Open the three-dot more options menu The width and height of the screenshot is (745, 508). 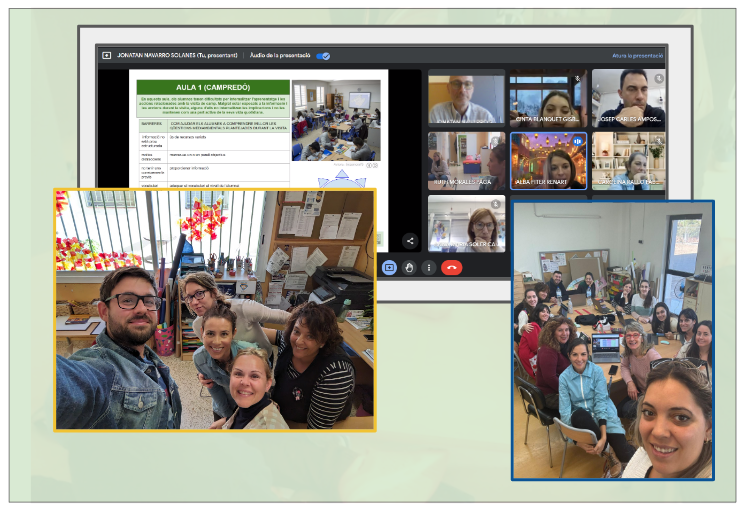click(x=429, y=267)
